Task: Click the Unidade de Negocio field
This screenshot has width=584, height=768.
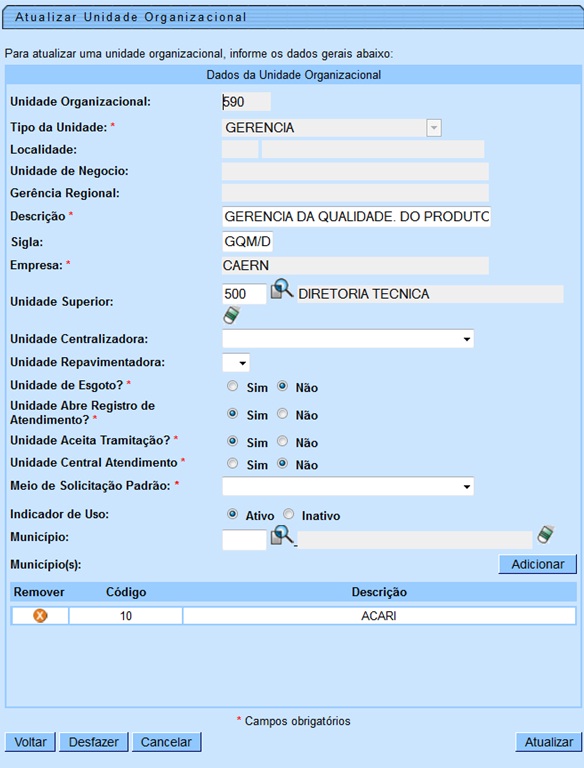Action: coord(355,171)
